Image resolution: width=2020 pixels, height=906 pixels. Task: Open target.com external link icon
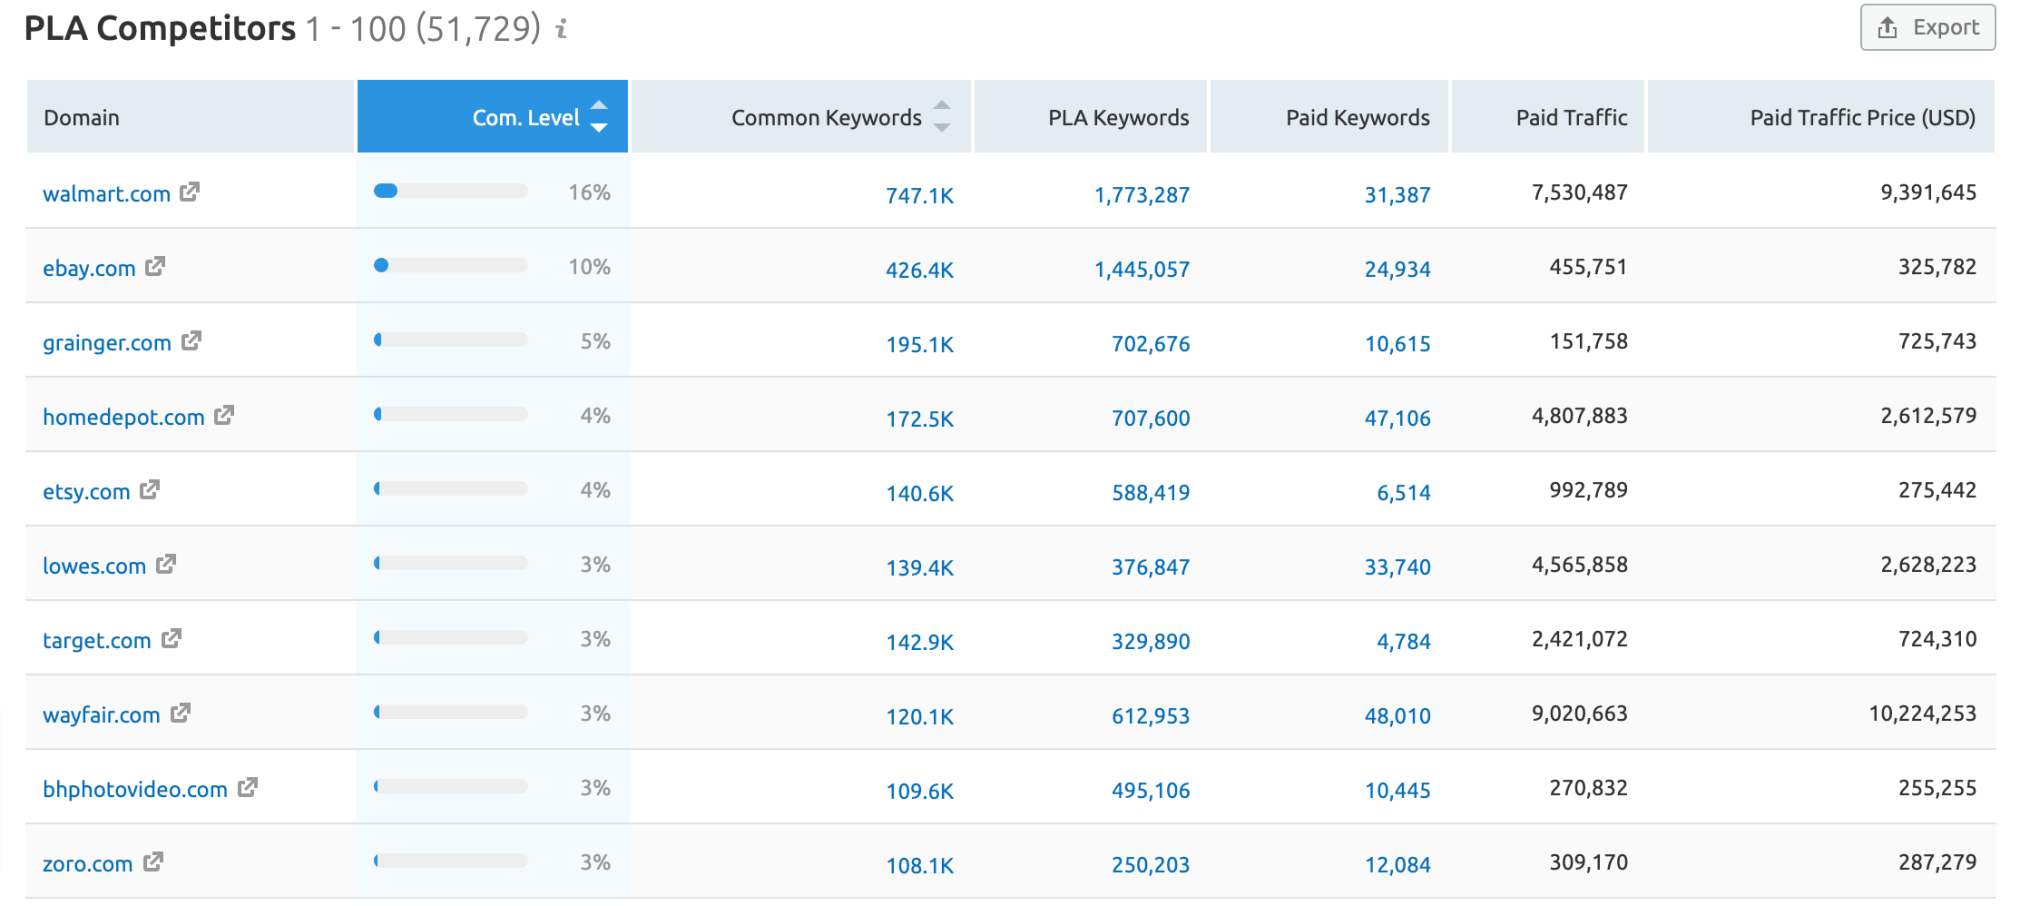click(171, 637)
